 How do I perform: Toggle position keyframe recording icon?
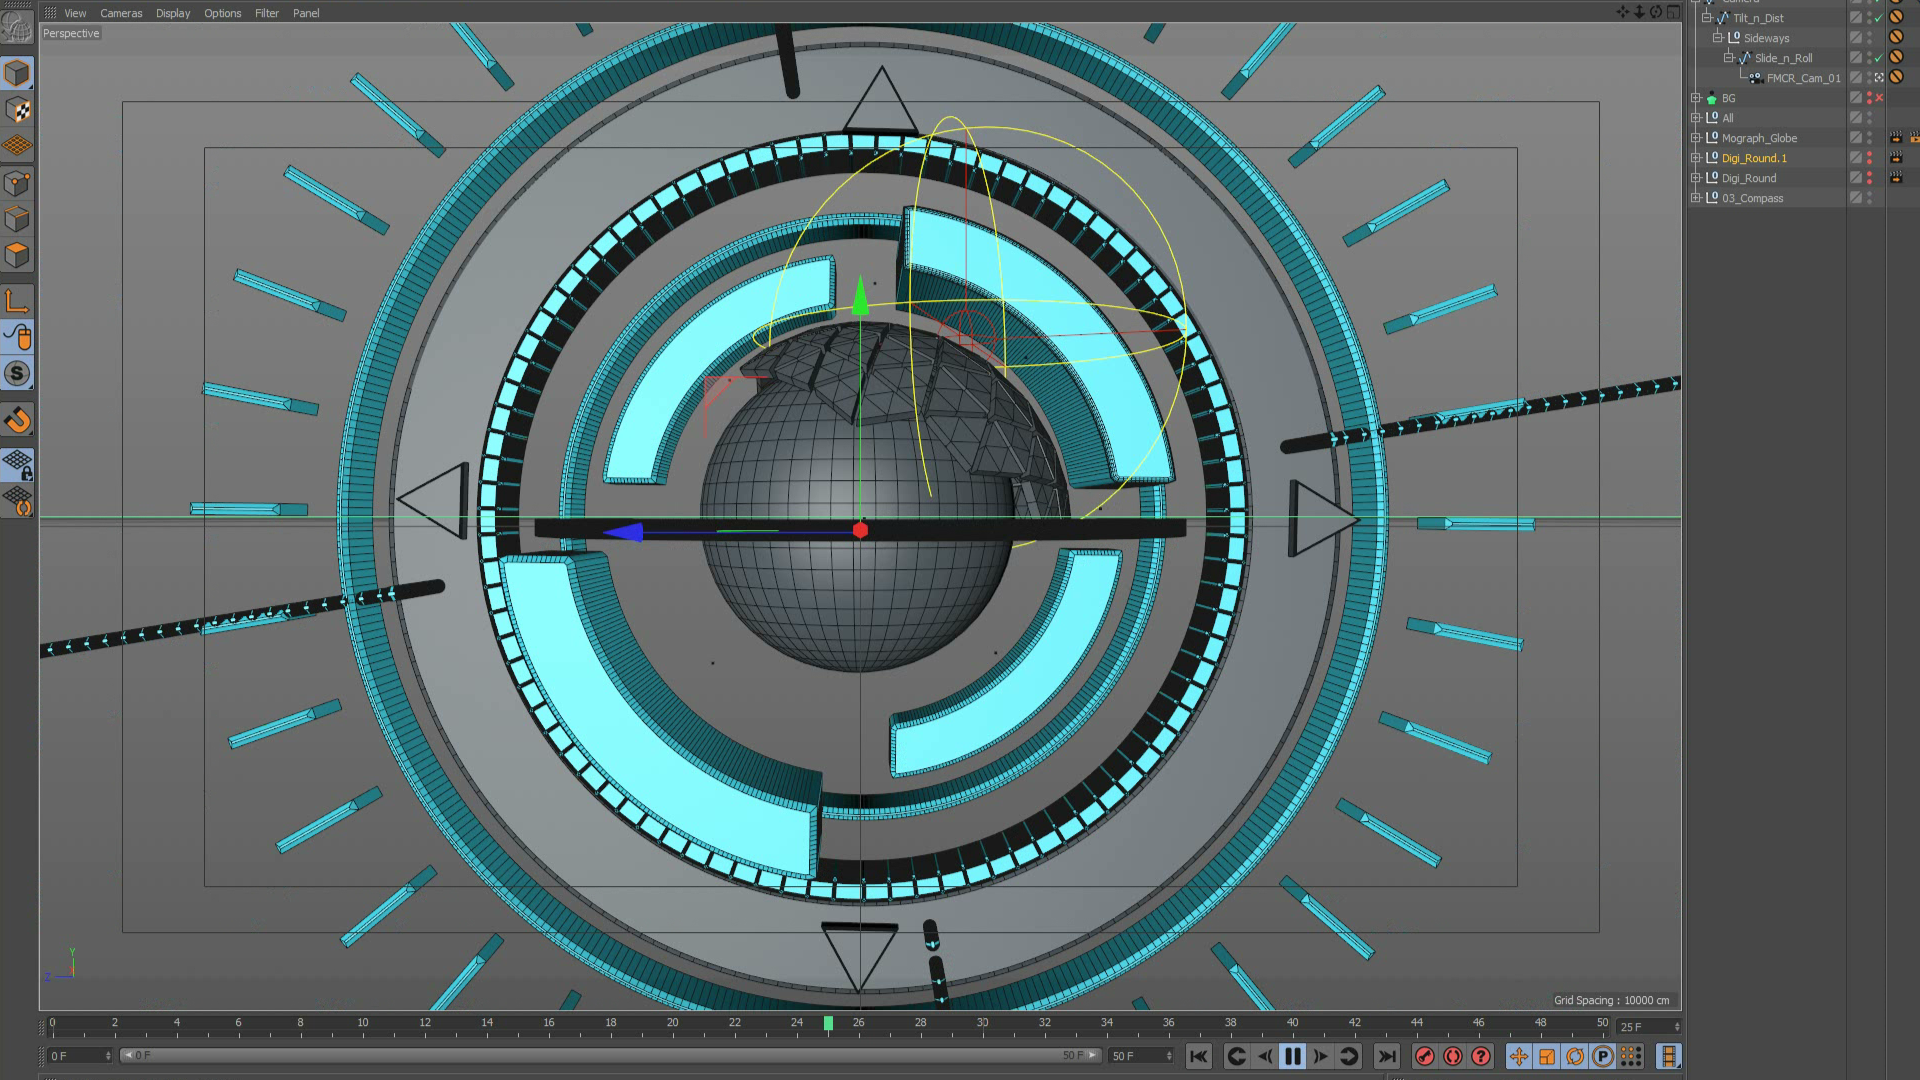point(1518,1056)
